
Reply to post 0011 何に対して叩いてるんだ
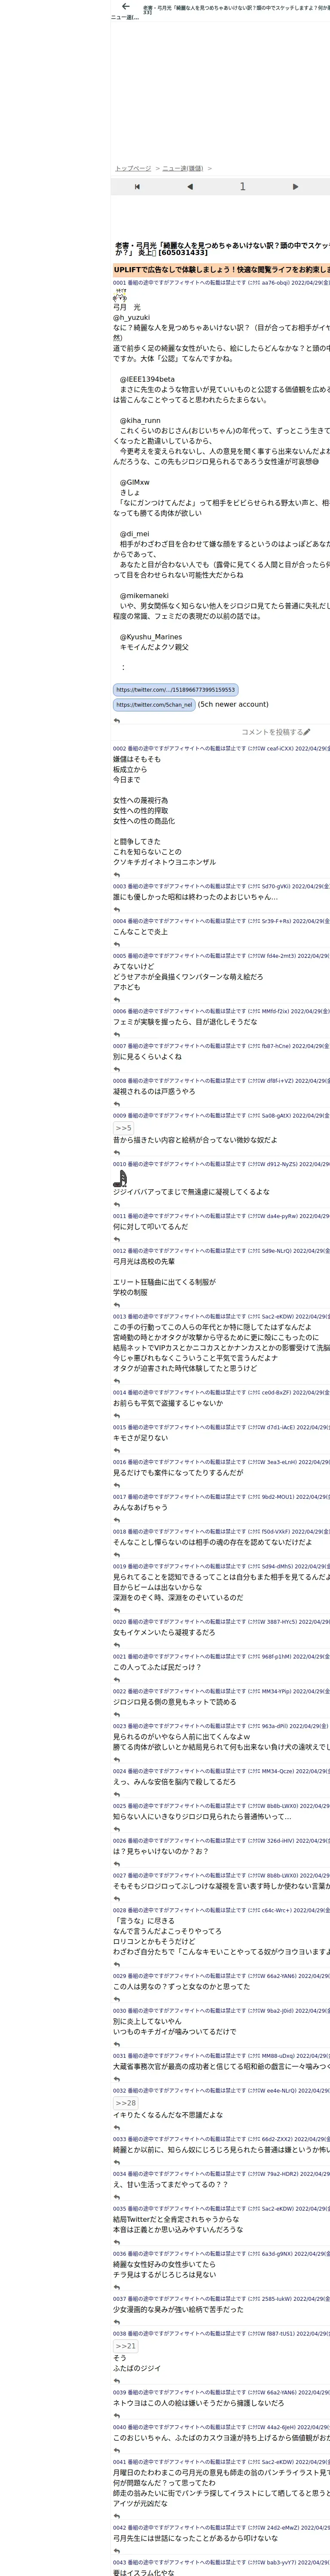117,1239
